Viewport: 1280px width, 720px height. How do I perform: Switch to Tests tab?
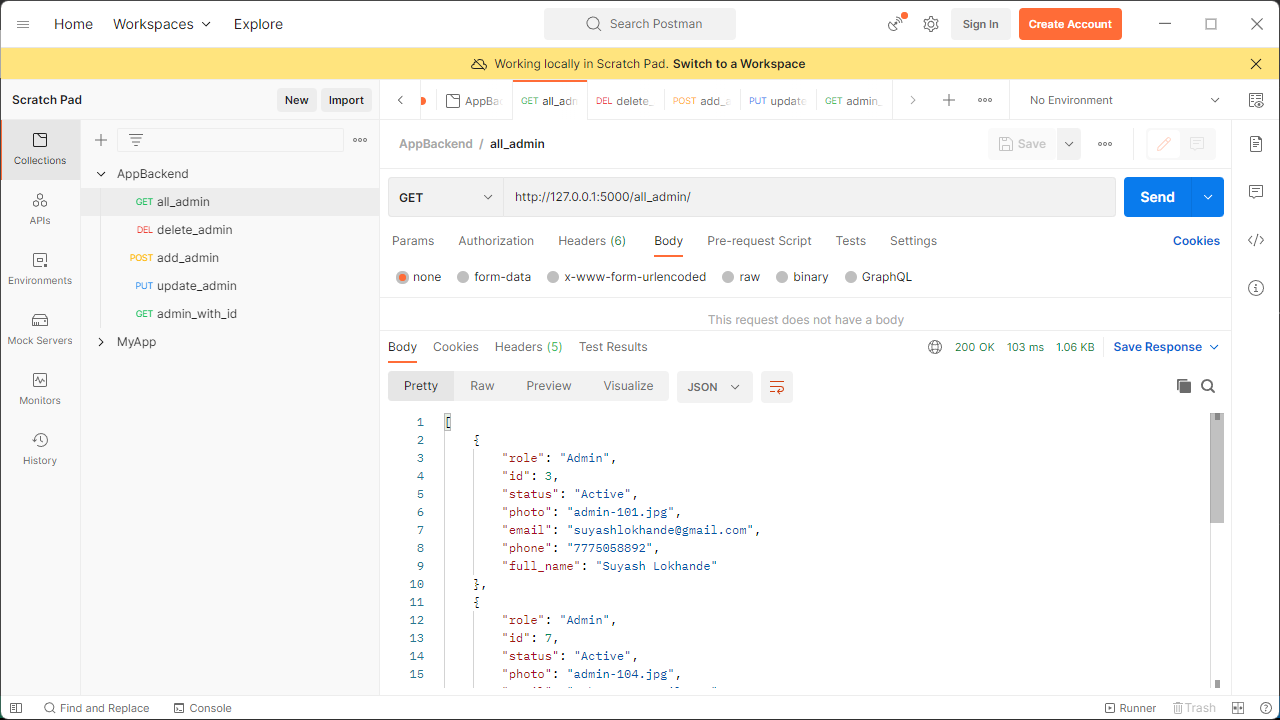click(x=851, y=241)
